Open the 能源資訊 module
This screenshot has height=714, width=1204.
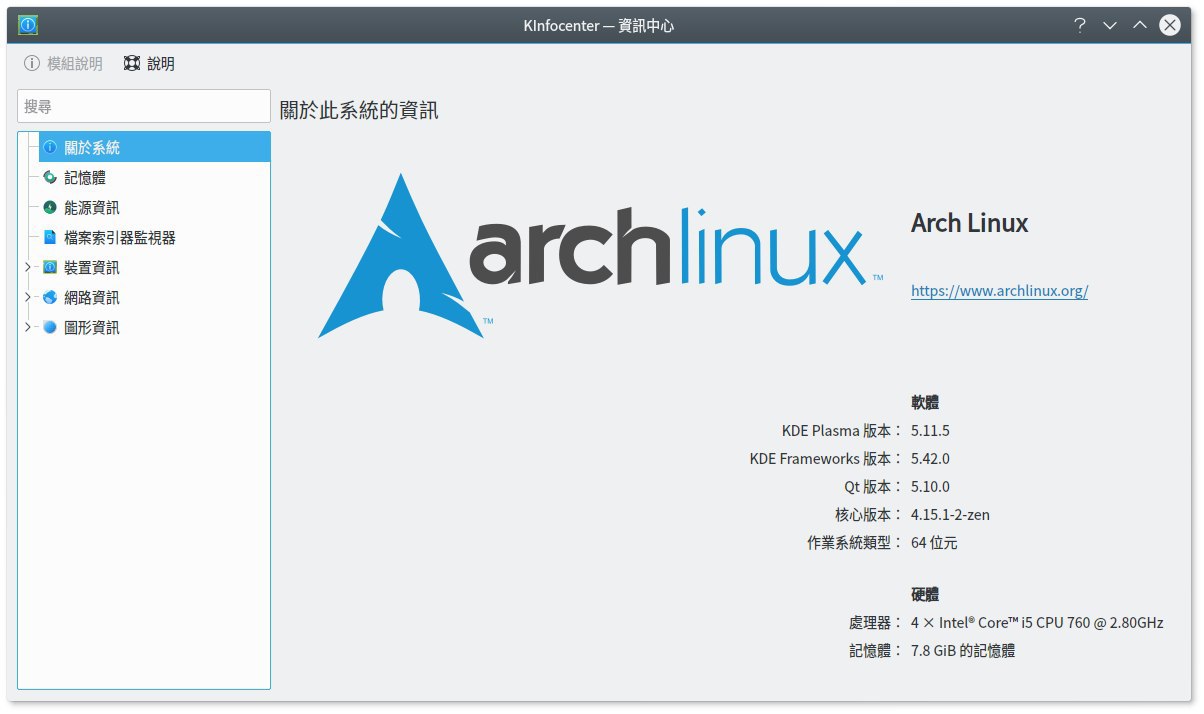[92, 207]
